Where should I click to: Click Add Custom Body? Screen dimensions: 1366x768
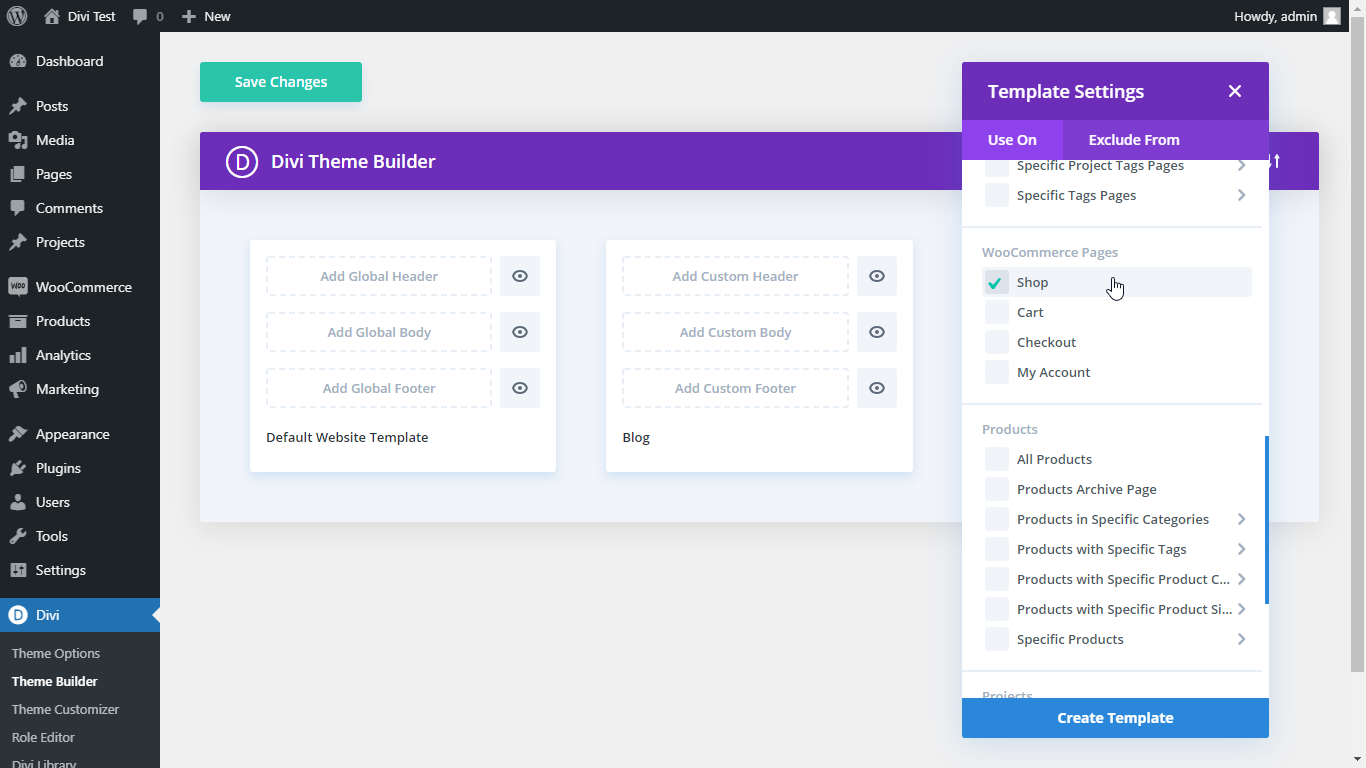tap(735, 332)
